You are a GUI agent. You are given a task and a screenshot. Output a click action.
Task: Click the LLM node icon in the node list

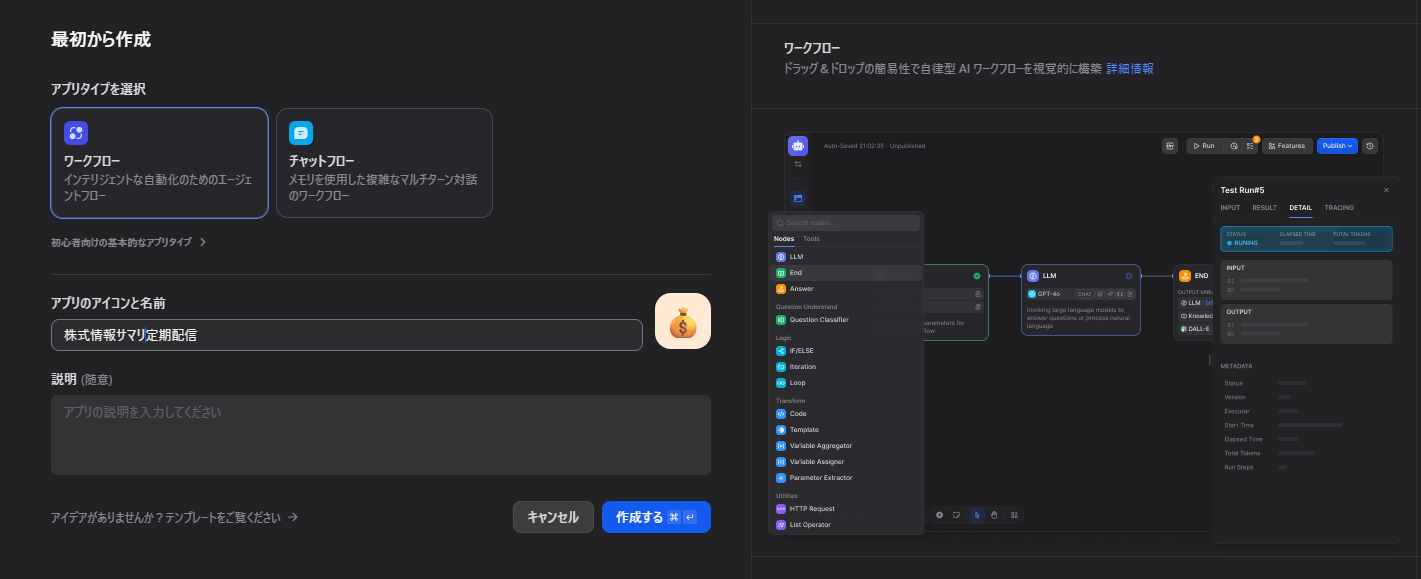point(781,257)
